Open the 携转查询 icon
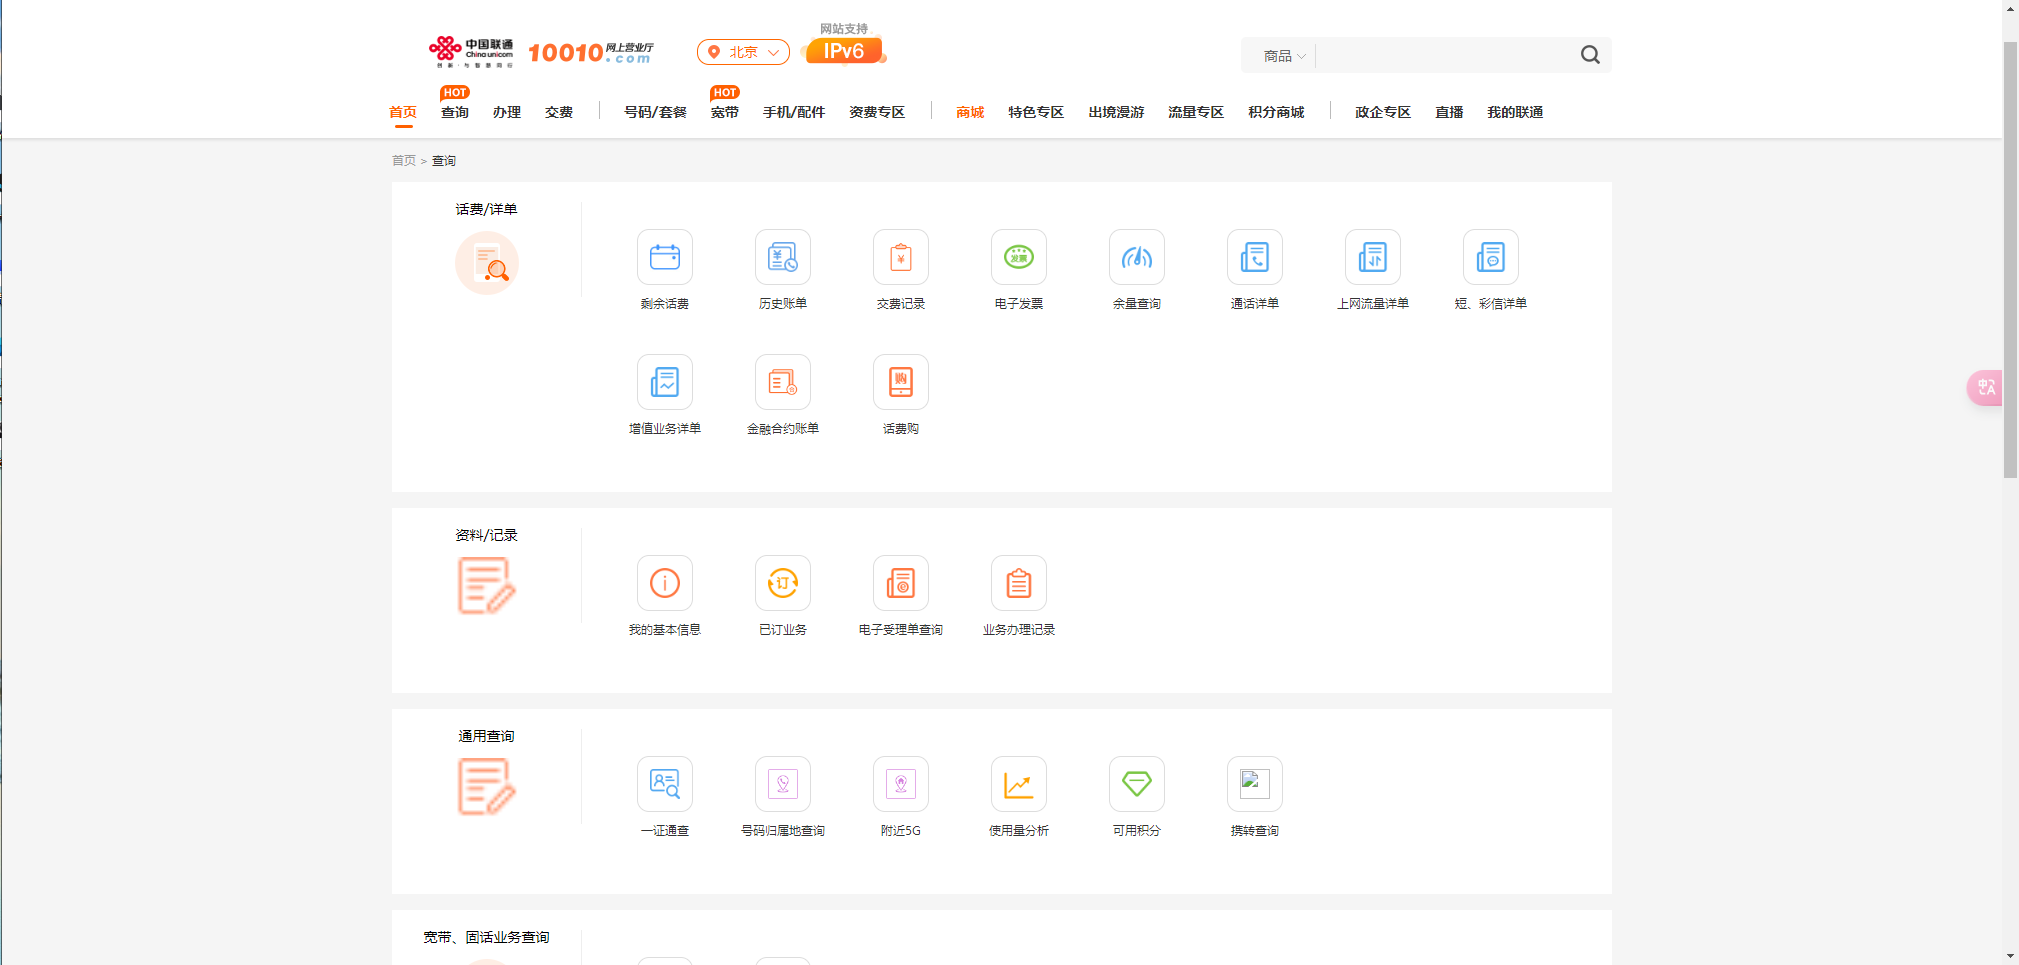Screen dimensions: 2019x965 [x=1255, y=784]
